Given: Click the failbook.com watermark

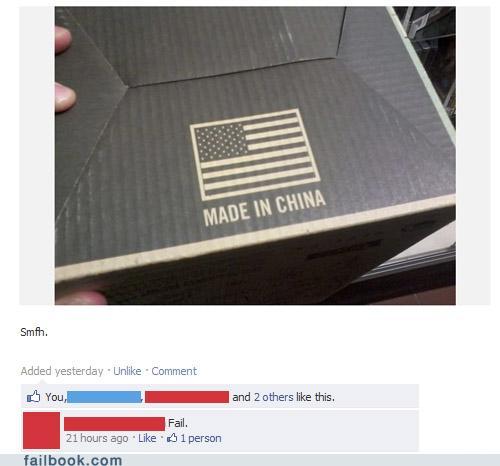Looking at the screenshot, I should (73, 460).
